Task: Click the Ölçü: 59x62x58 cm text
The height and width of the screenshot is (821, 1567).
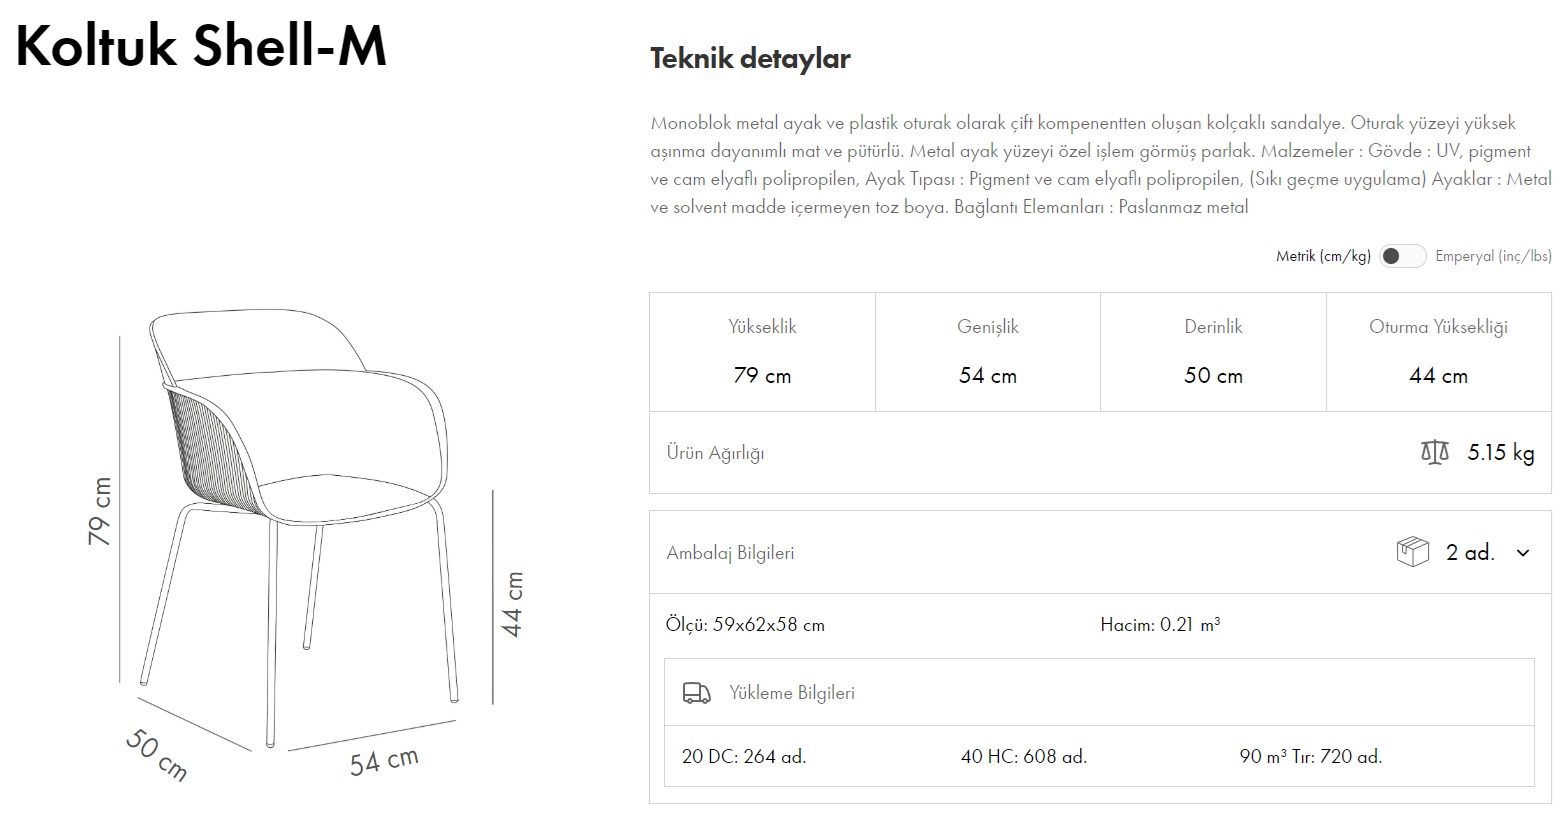Action: (745, 623)
